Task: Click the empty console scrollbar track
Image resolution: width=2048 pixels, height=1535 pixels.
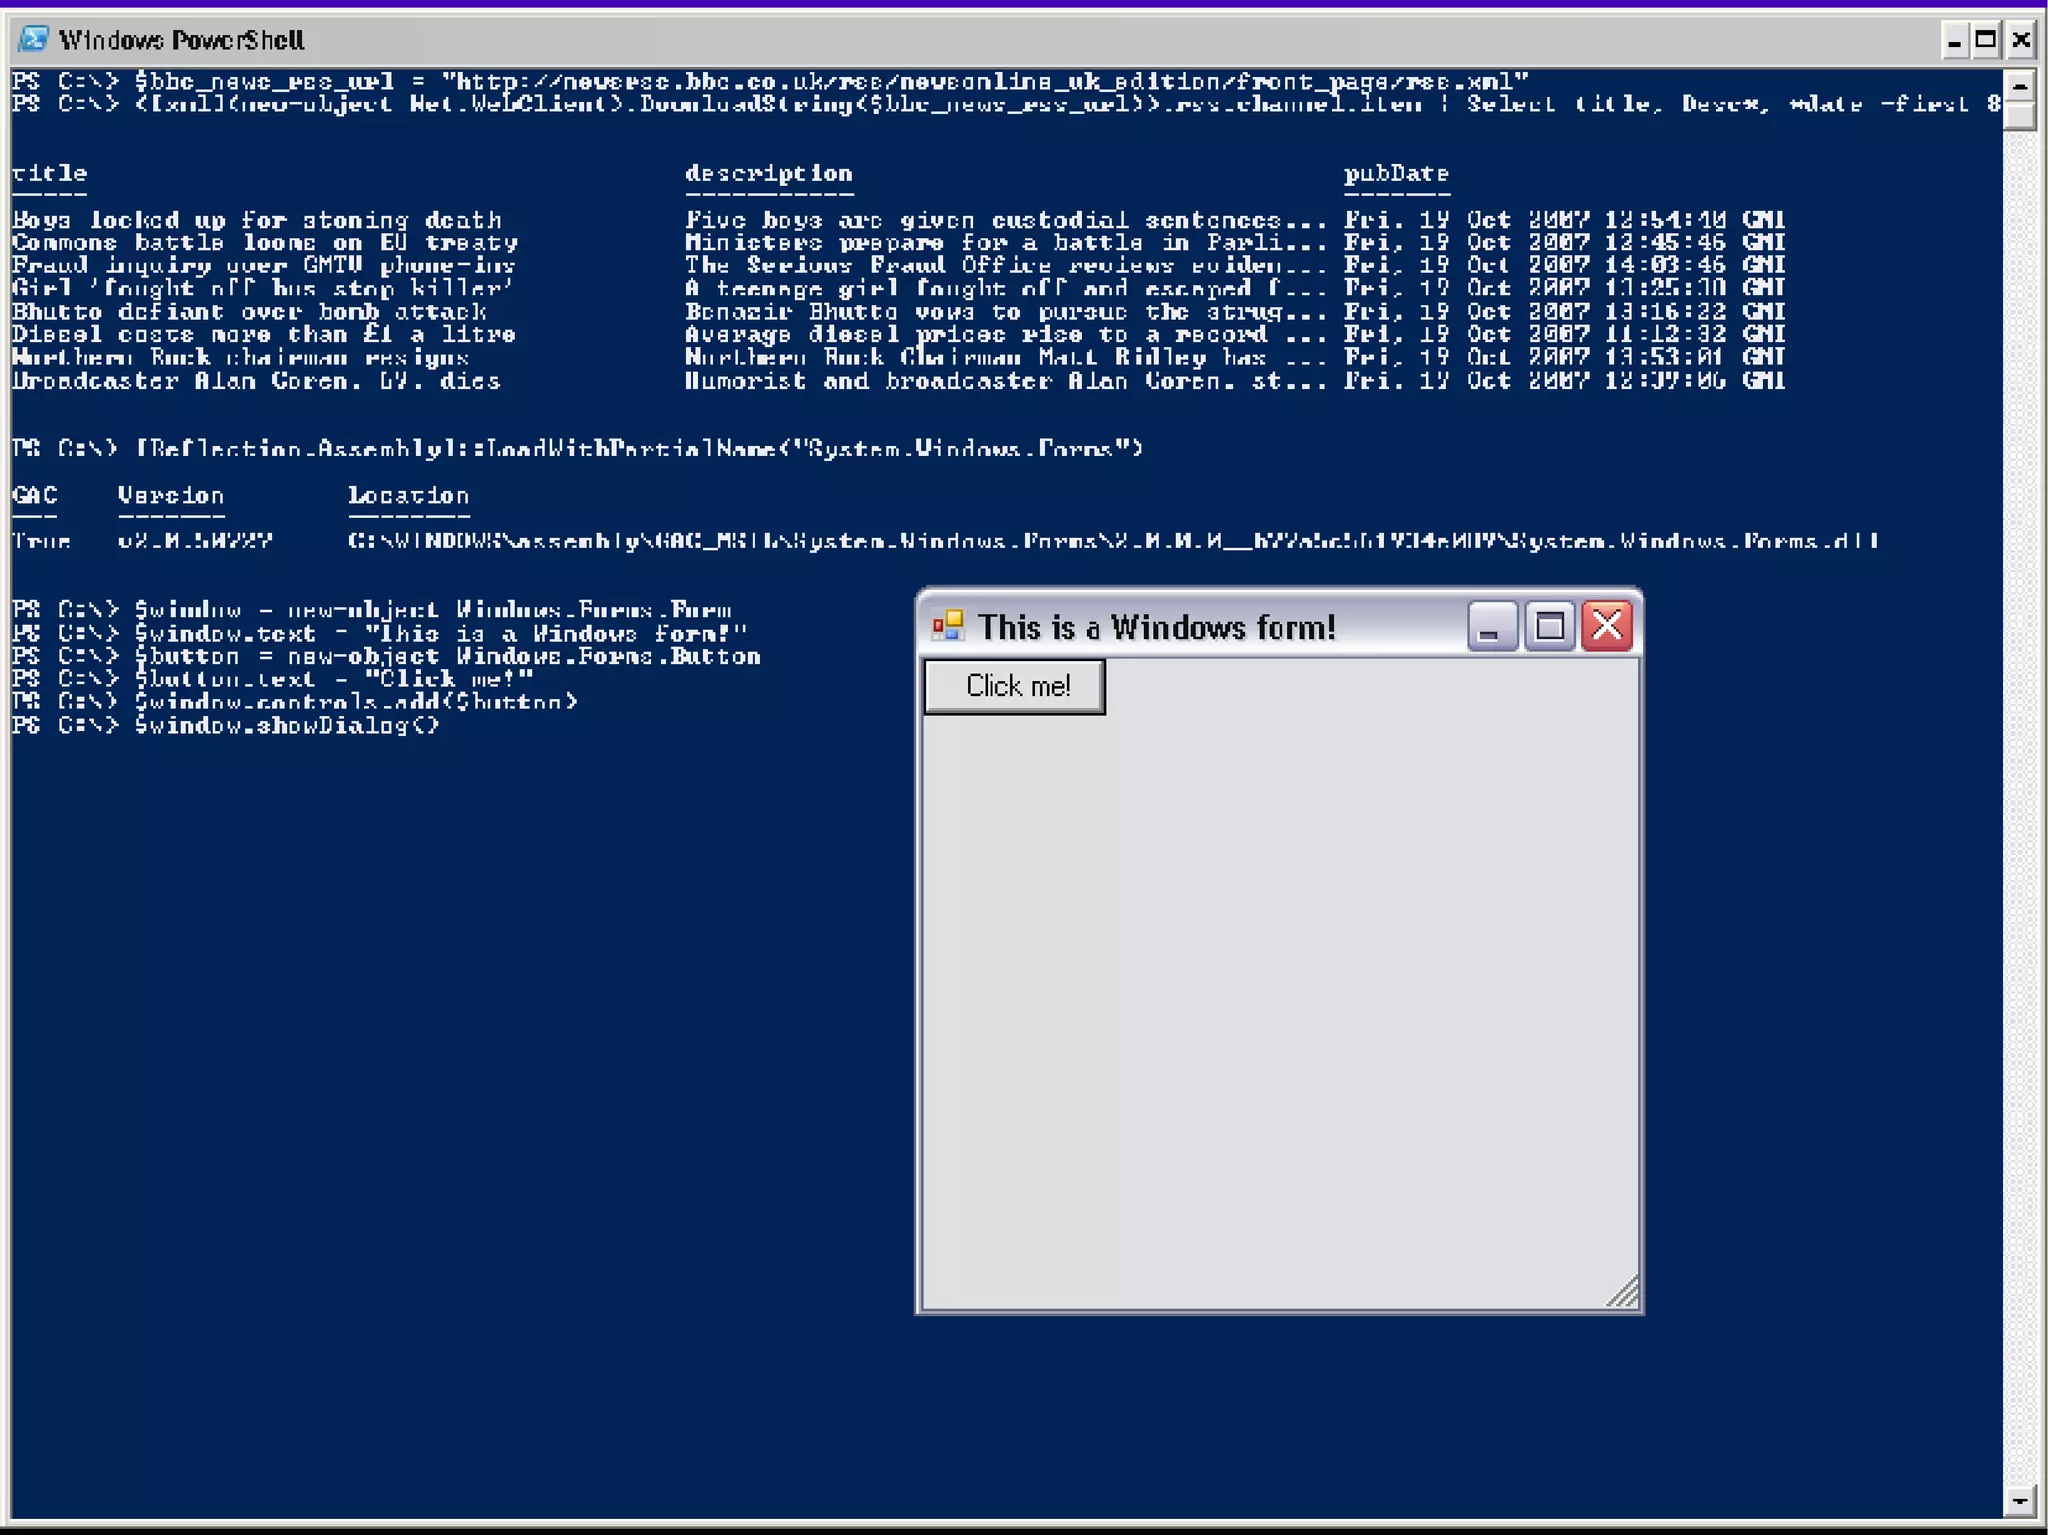Action: point(2020,800)
